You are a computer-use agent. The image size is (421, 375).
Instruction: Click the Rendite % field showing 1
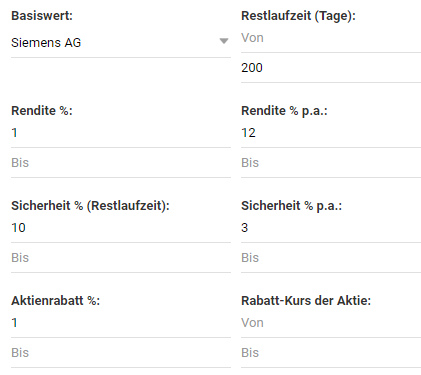121,133
